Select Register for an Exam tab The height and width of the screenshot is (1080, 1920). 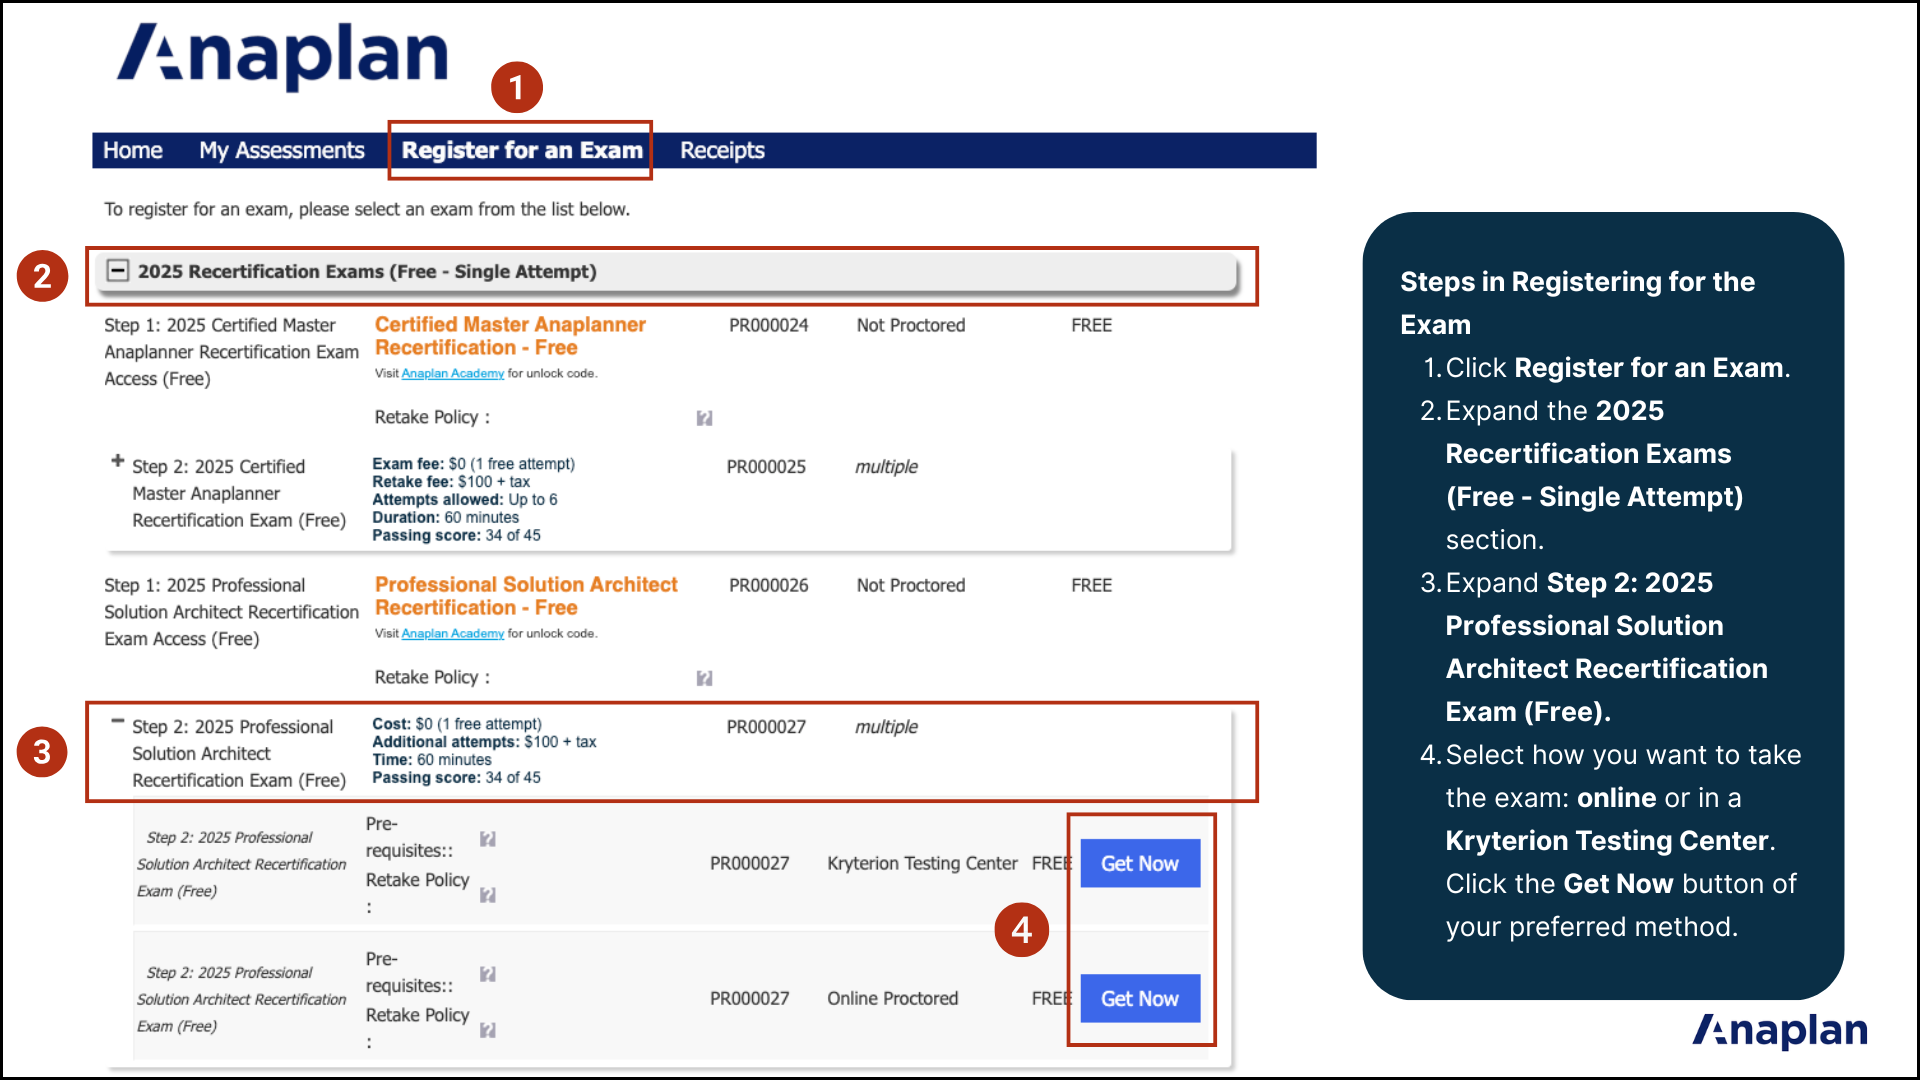tap(522, 150)
